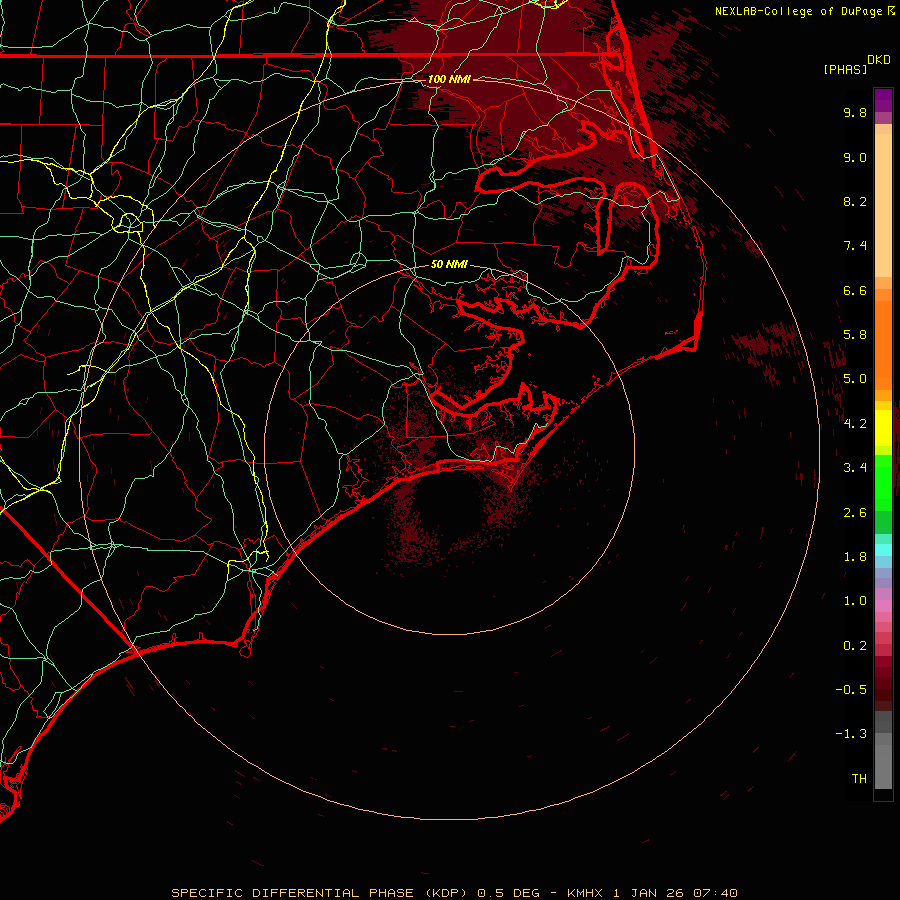Click the 50 NMI range ring label
The width and height of the screenshot is (900, 900).
(449, 264)
